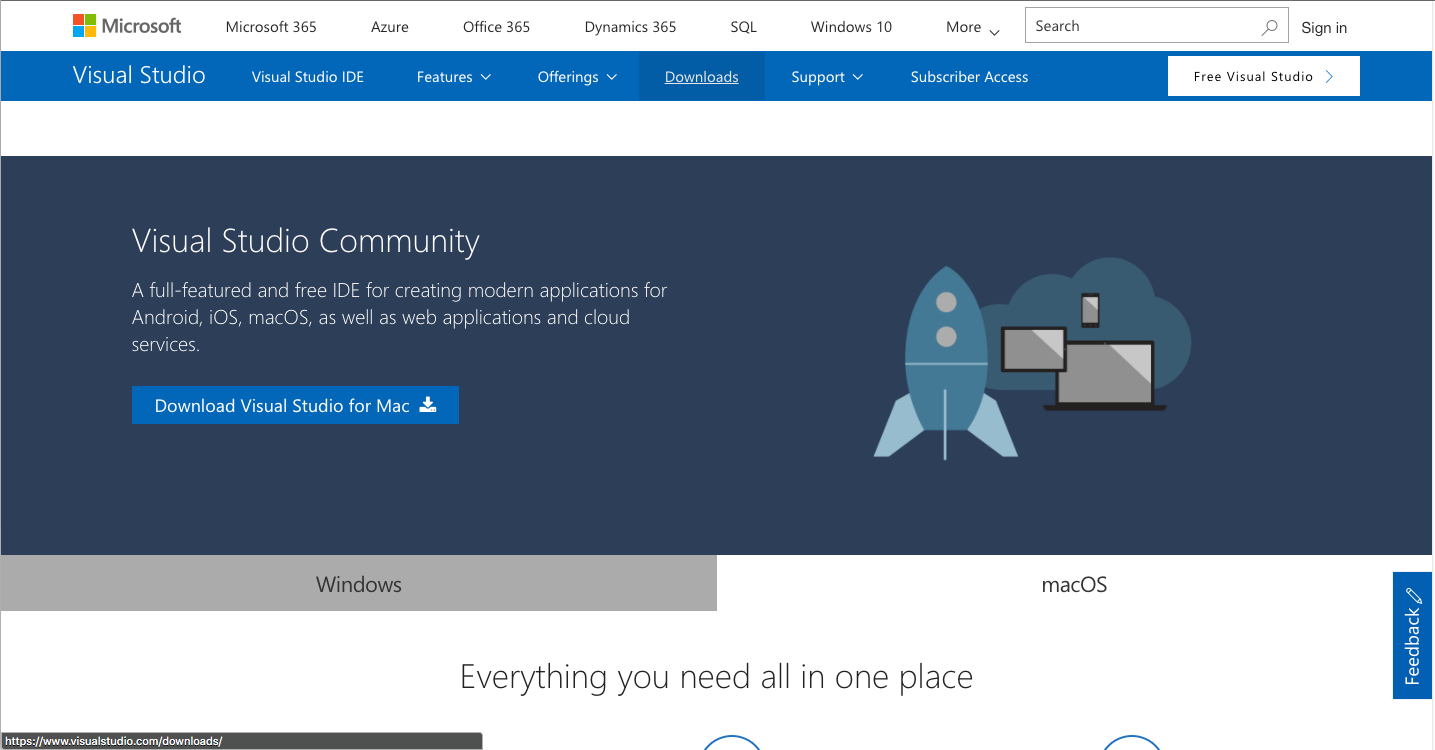Image resolution: width=1435 pixels, height=750 pixels.
Task: Expand the Features dropdown
Action: click(x=454, y=77)
